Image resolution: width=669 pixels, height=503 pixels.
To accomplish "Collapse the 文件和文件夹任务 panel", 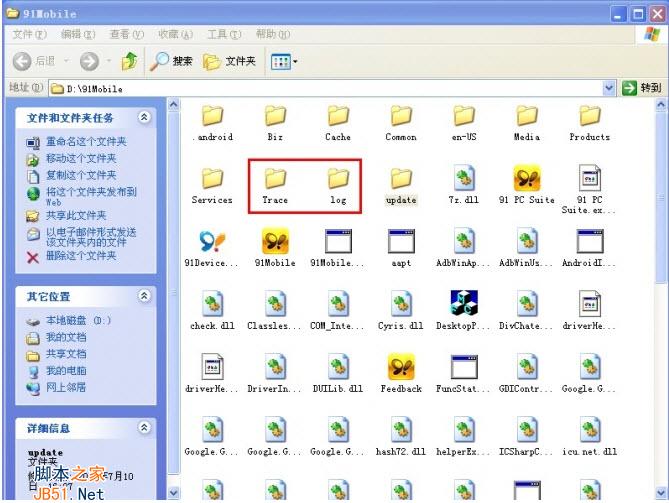I will [x=145, y=117].
